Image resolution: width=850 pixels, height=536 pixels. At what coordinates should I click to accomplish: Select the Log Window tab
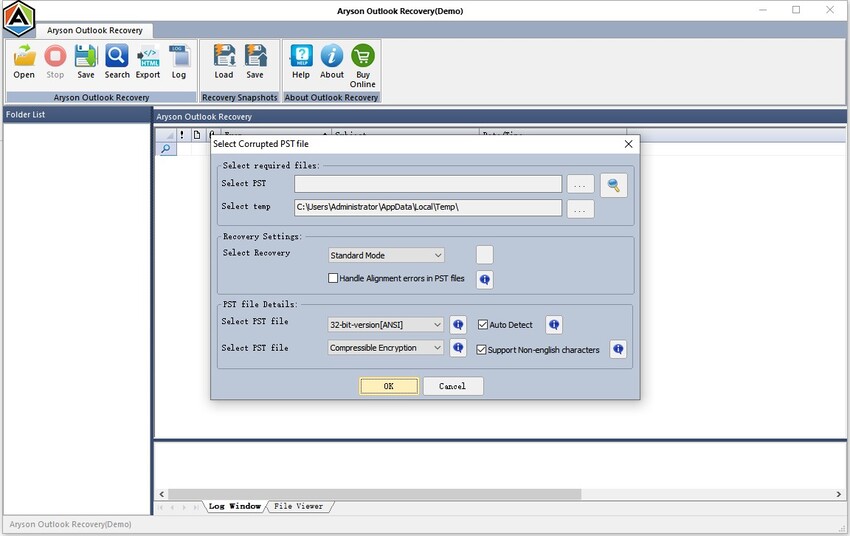pos(234,507)
